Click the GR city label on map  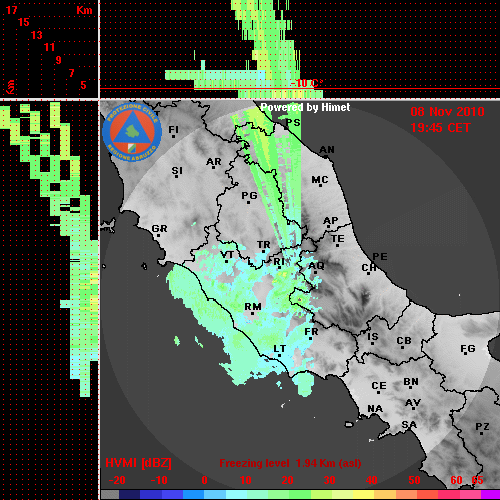pyautogui.click(x=159, y=229)
